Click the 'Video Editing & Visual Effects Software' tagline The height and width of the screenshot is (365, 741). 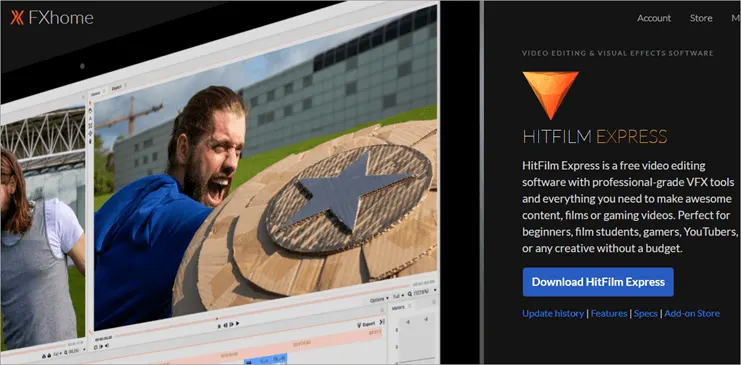coord(618,53)
